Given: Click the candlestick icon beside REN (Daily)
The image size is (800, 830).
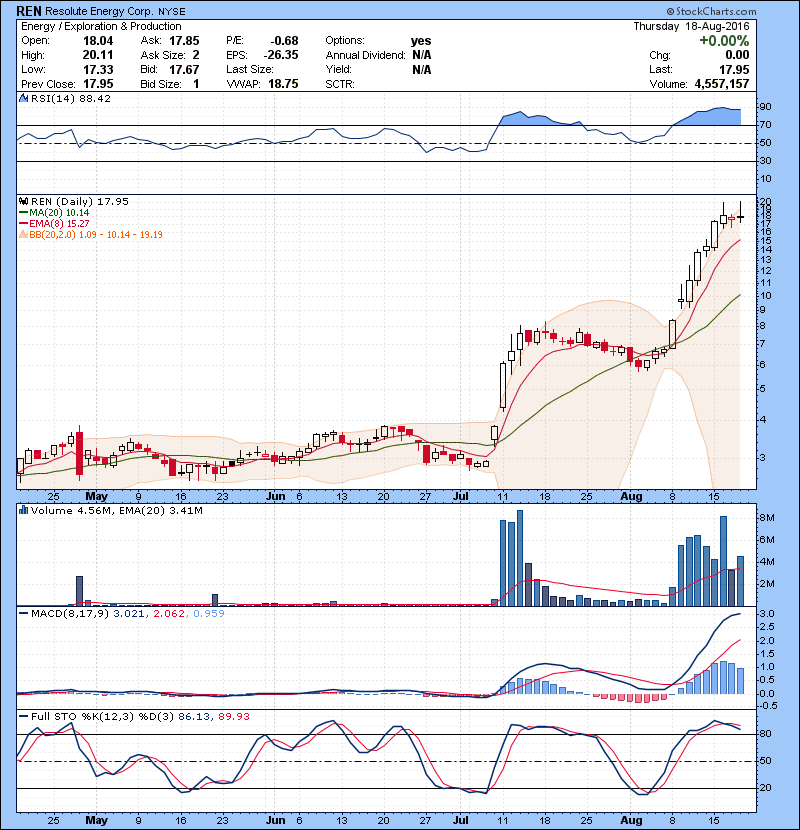Looking at the screenshot, I should (x=23, y=201).
